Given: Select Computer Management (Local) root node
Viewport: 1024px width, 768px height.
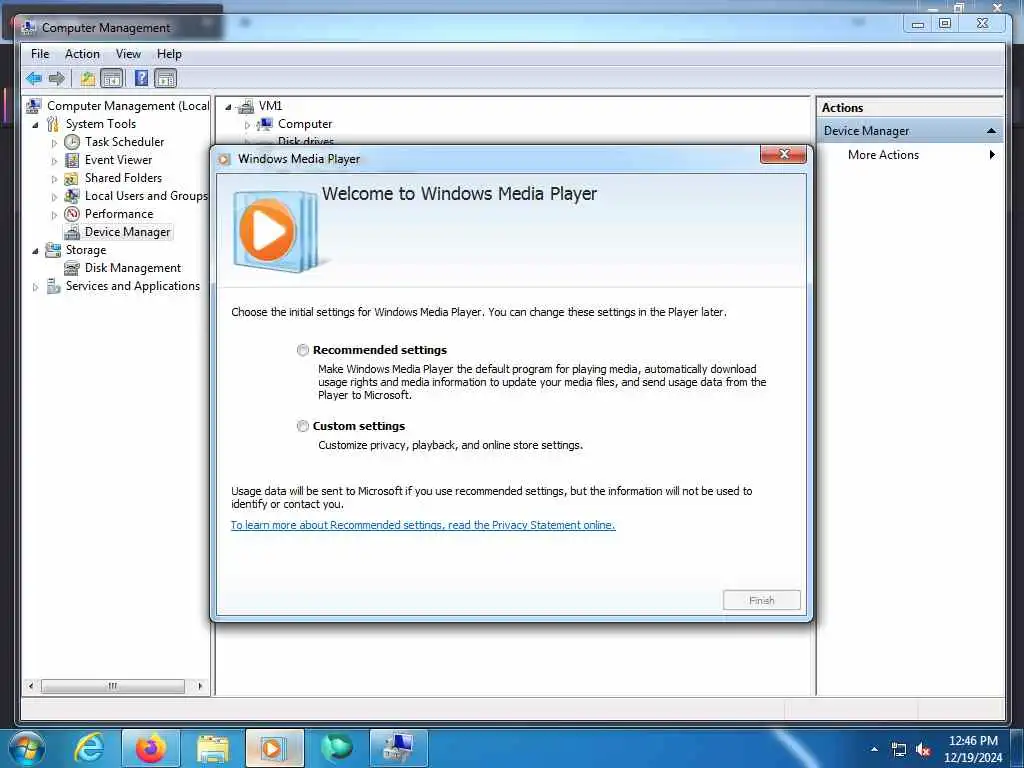Looking at the screenshot, I should pyautogui.click(x=128, y=106).
